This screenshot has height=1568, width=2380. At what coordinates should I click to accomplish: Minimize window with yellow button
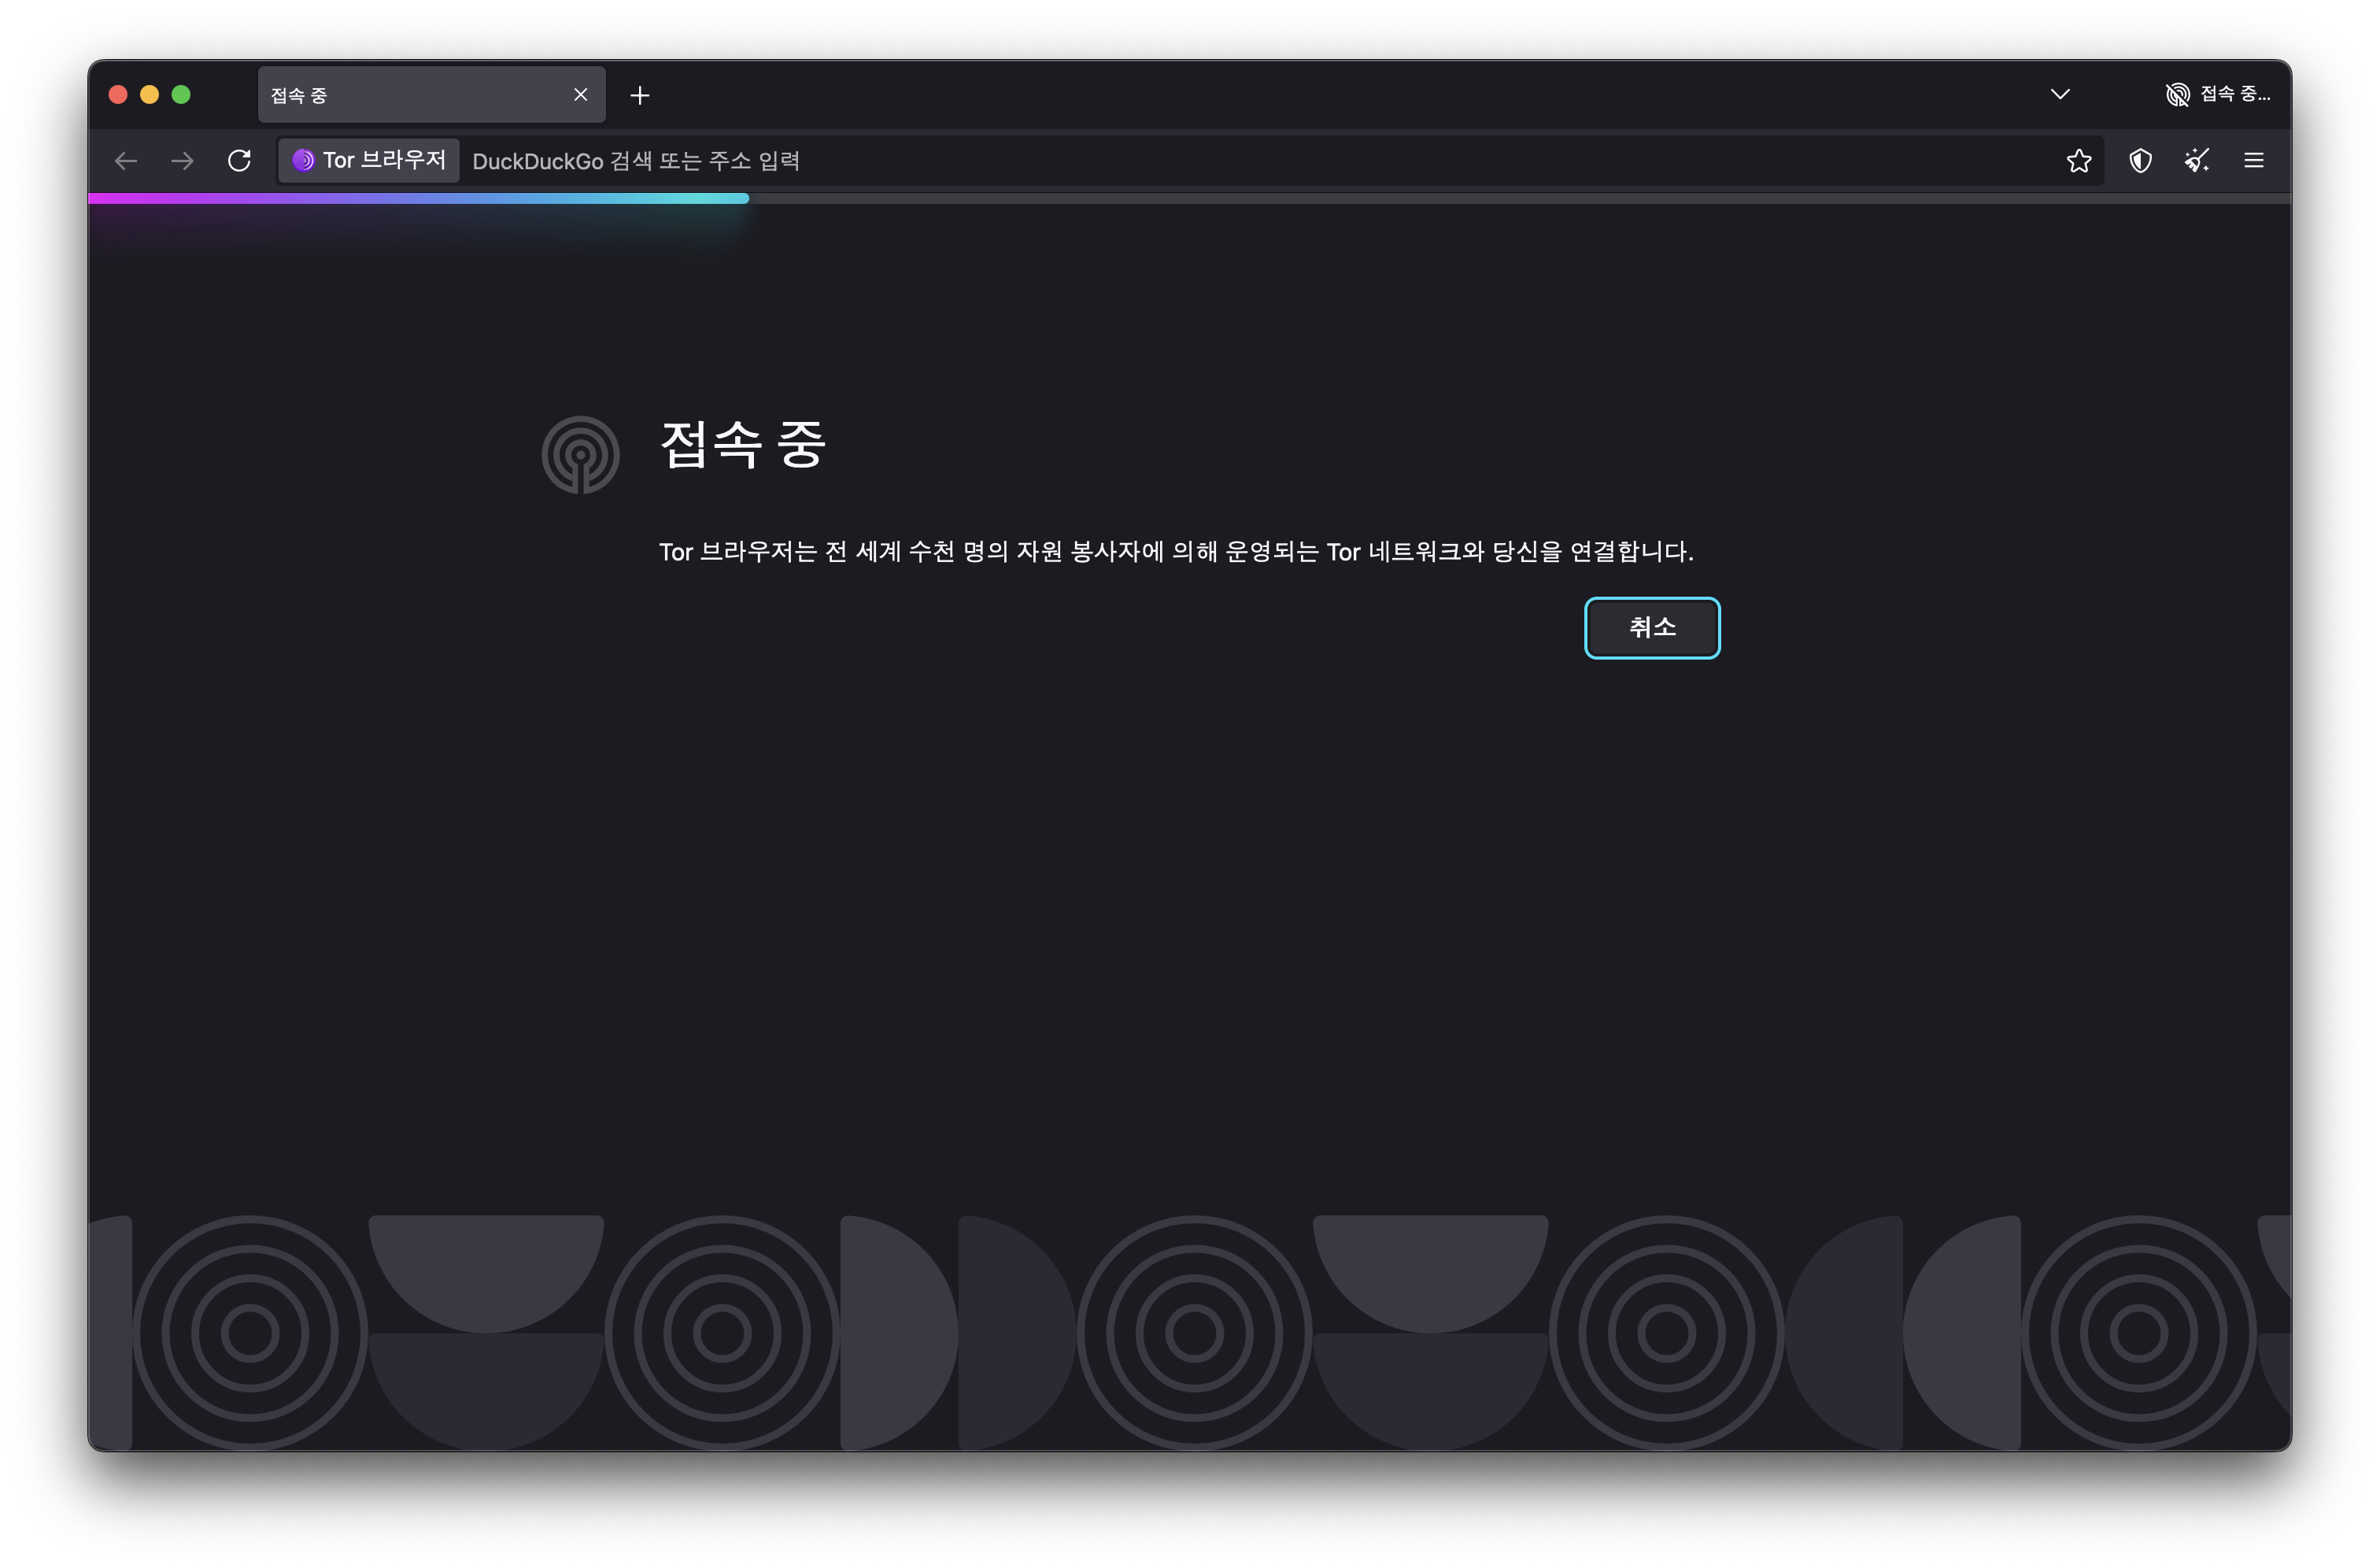[150, 95]
